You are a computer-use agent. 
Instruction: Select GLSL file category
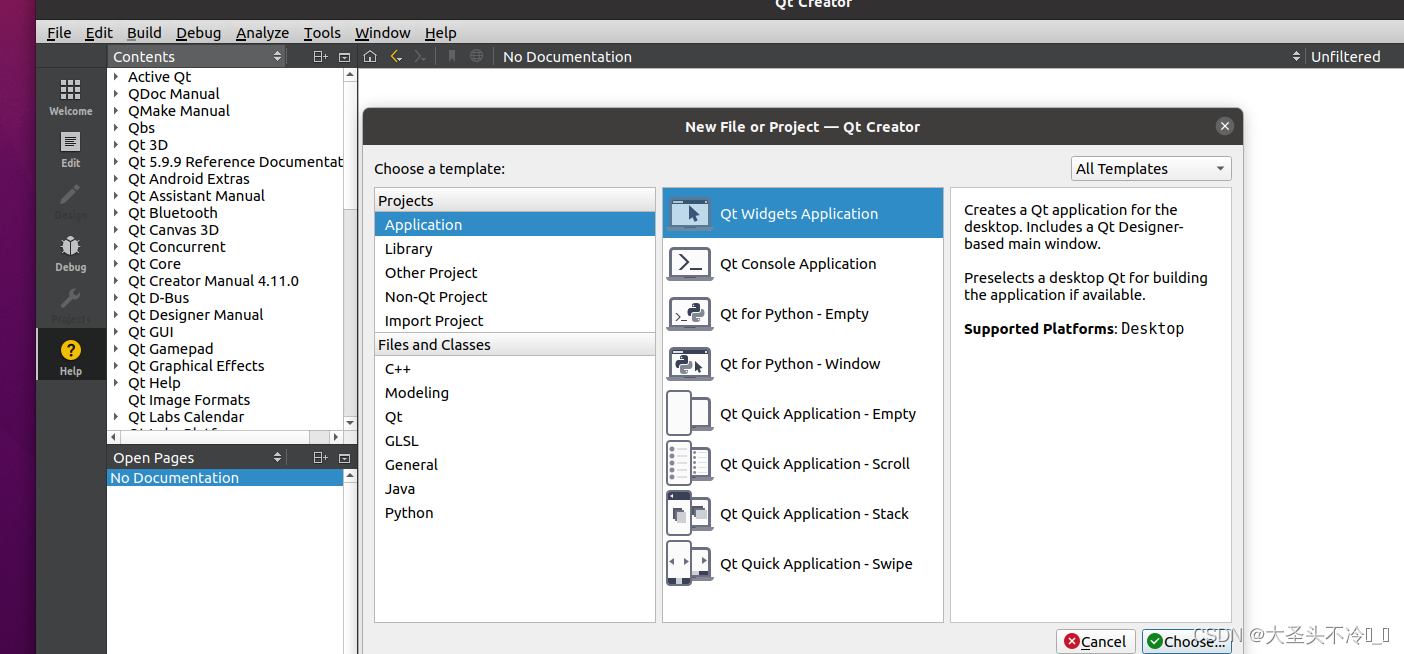coord(515,441)
